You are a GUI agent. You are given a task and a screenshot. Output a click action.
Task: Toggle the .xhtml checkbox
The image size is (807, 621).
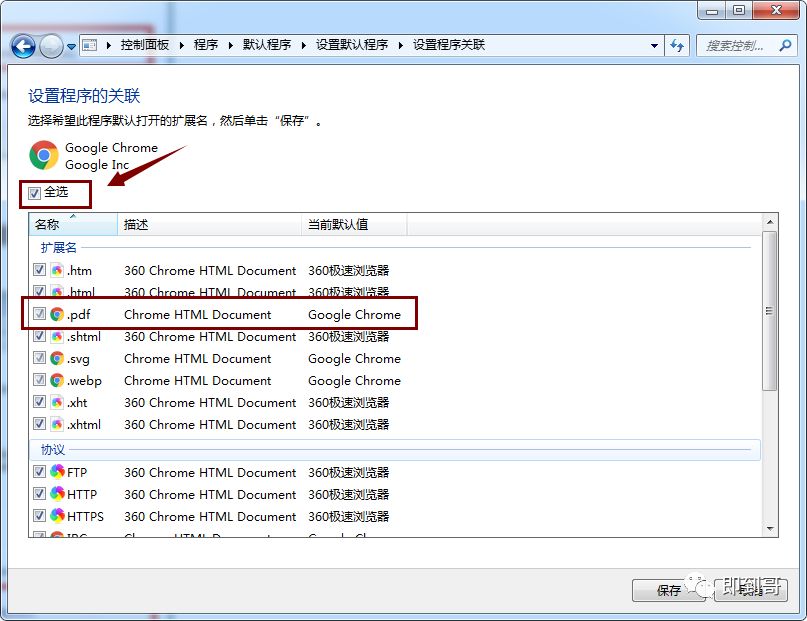coord(40,423)
